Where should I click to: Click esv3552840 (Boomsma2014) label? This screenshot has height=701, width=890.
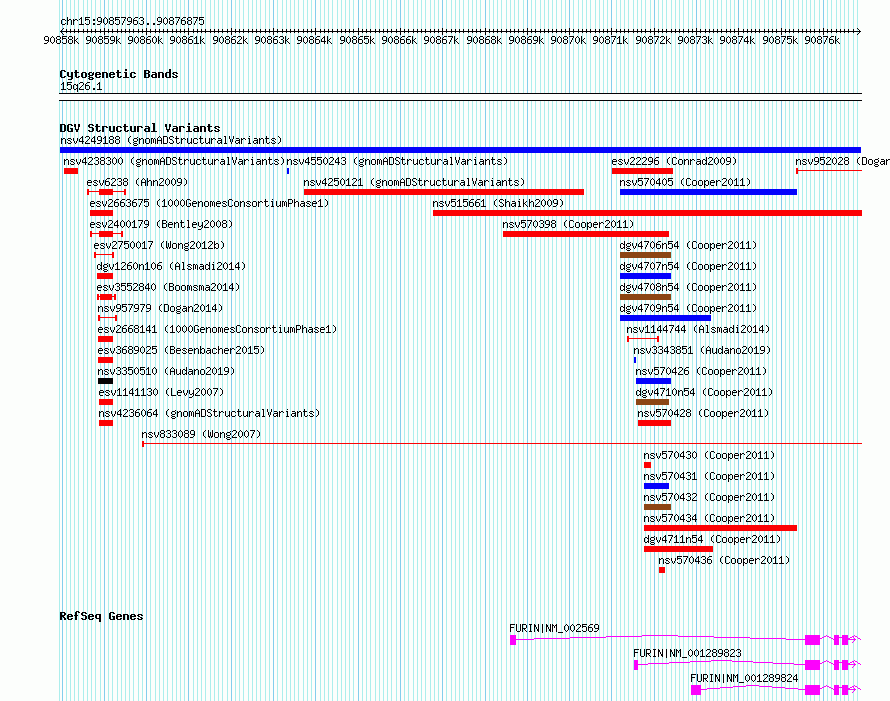point(169,287)
